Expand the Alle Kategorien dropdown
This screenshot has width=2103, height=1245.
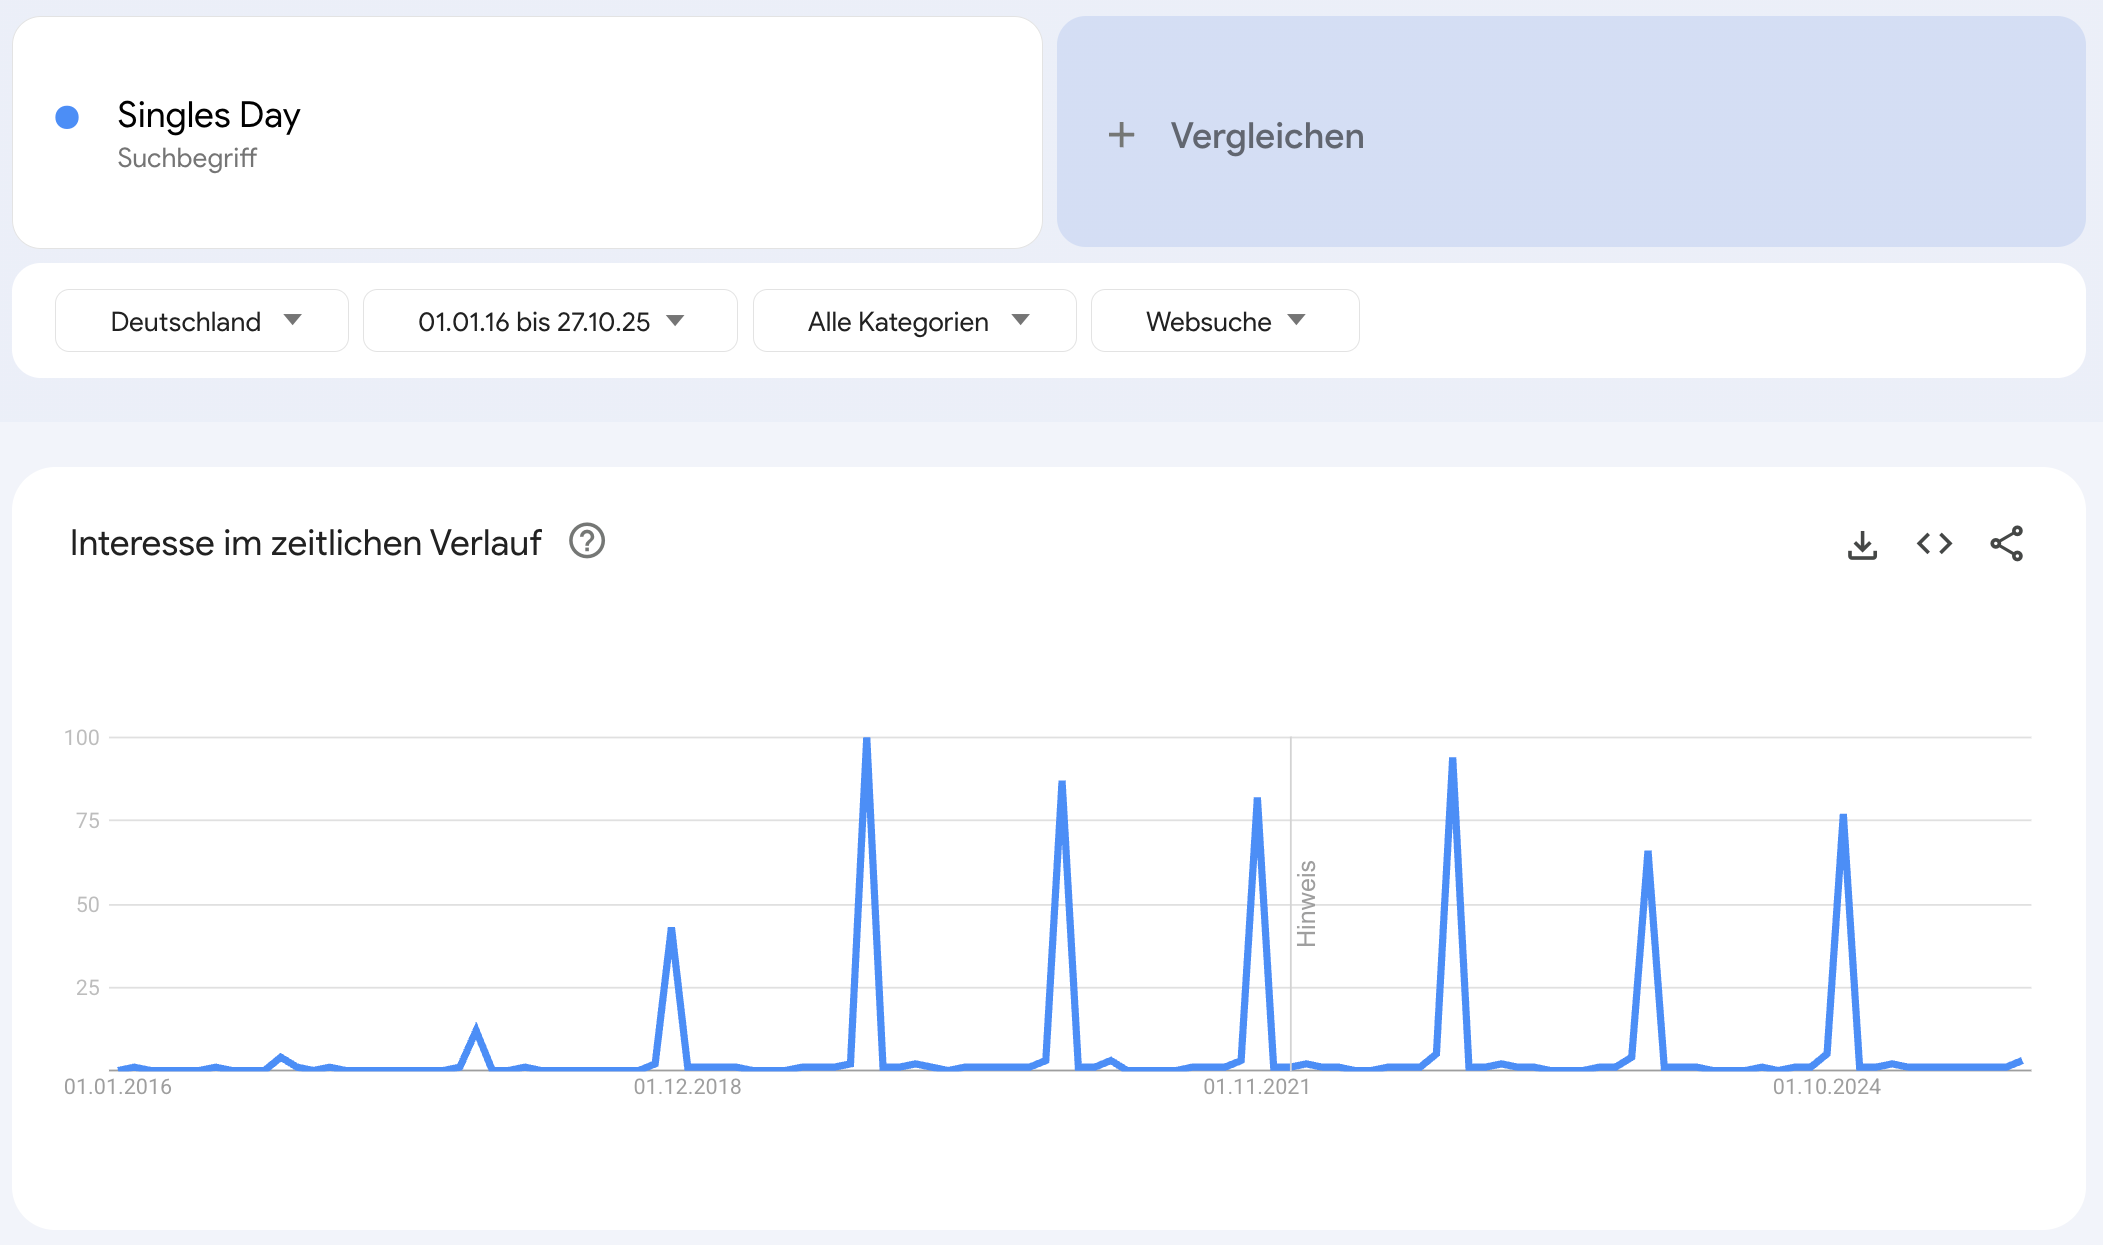[x=914, y=321]
